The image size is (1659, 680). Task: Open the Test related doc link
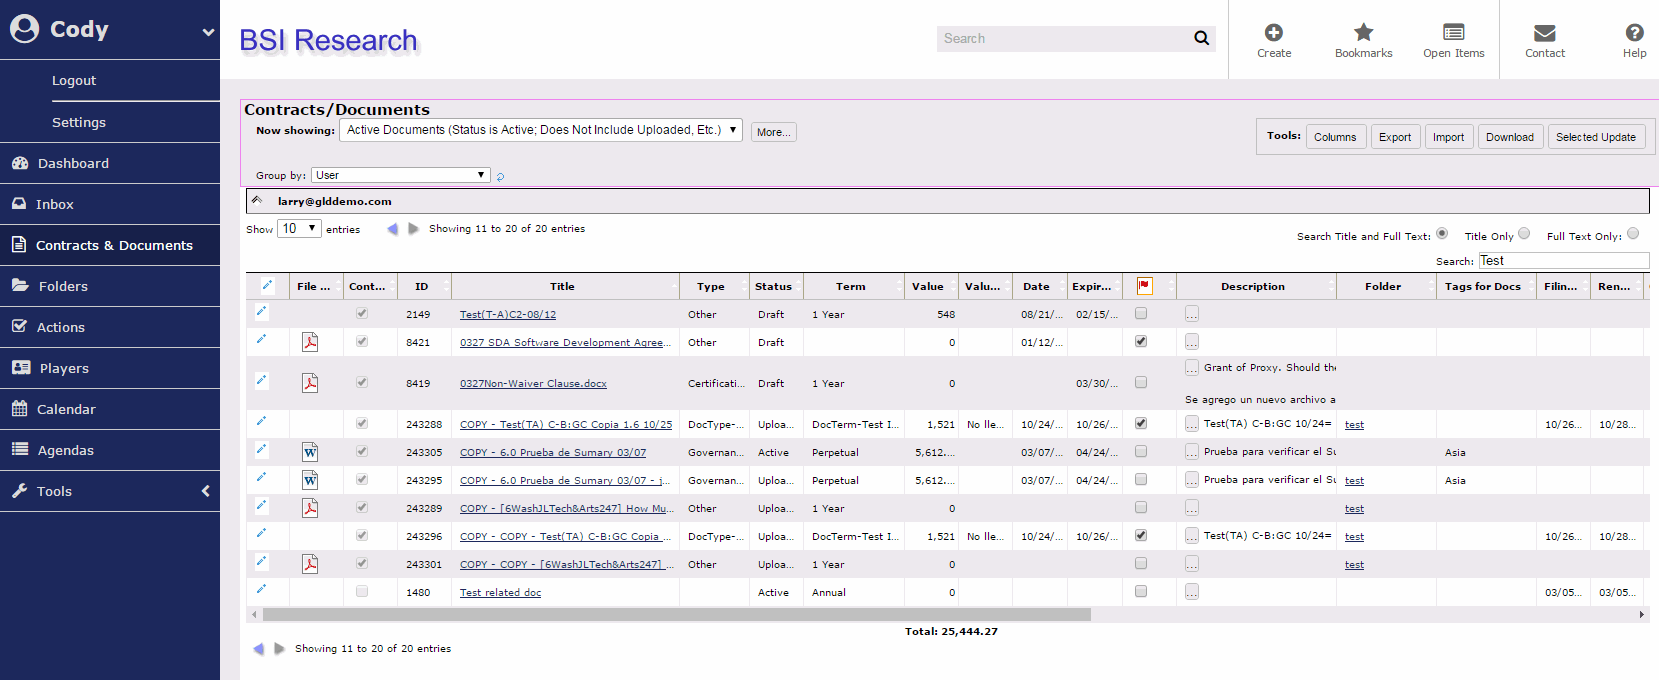click(x=500, y=593)
